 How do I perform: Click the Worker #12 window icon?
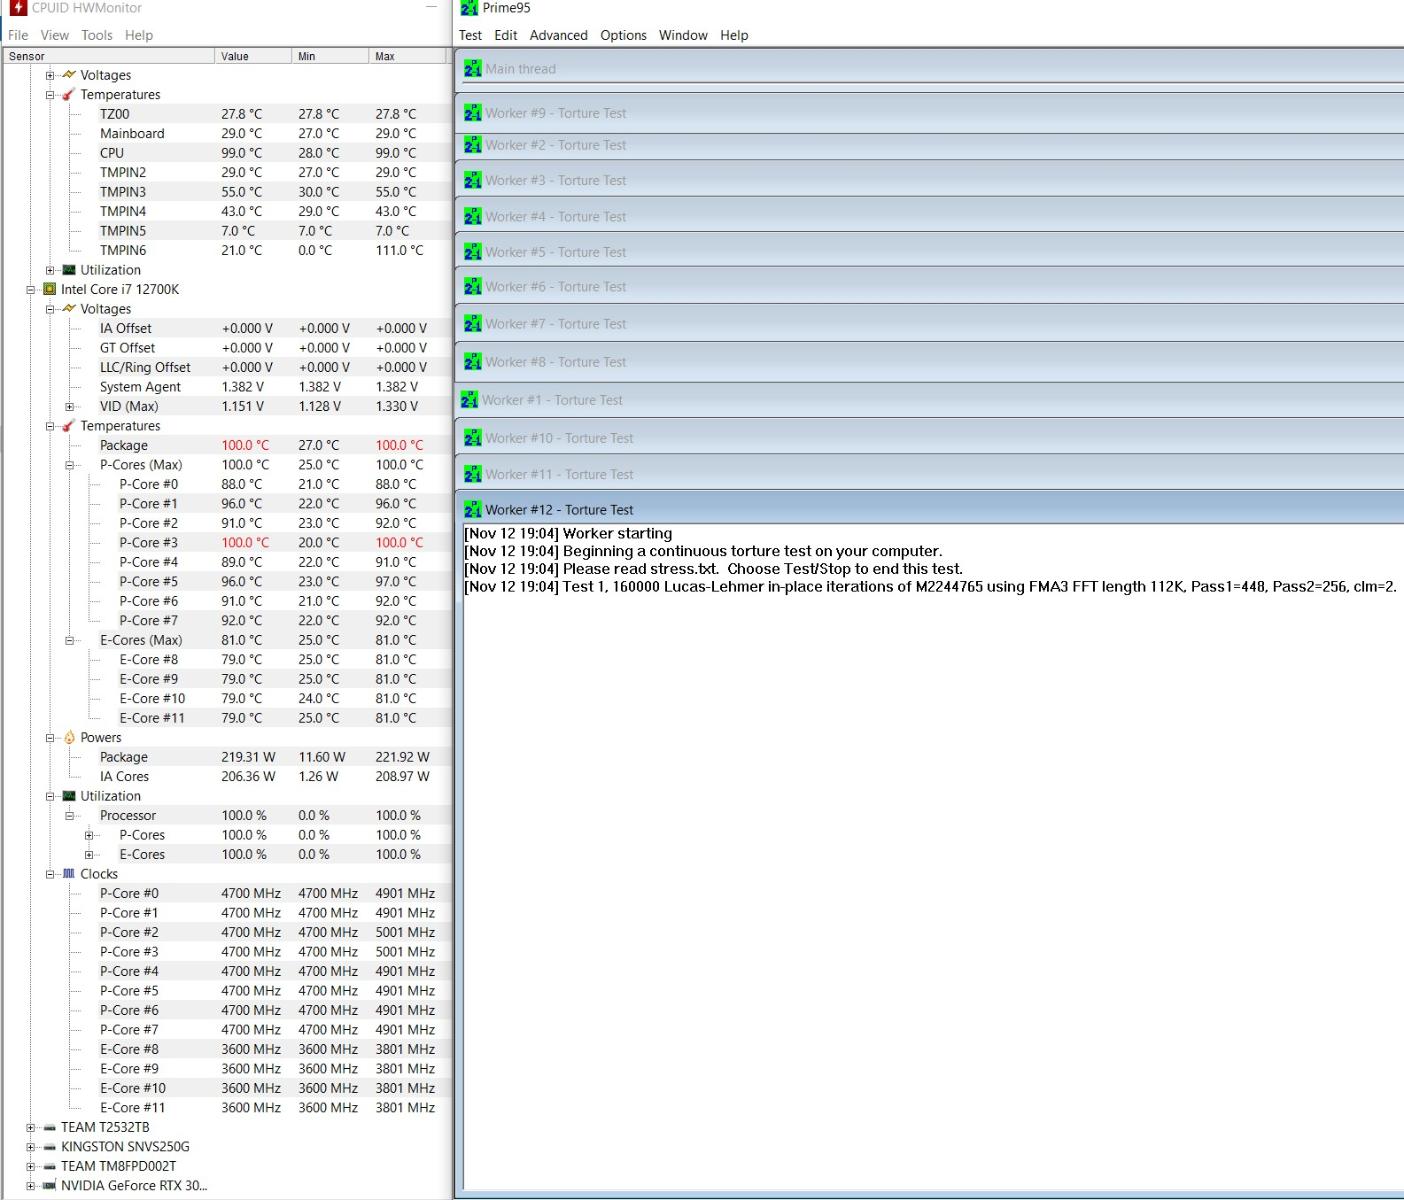click(x=473, y=510)
